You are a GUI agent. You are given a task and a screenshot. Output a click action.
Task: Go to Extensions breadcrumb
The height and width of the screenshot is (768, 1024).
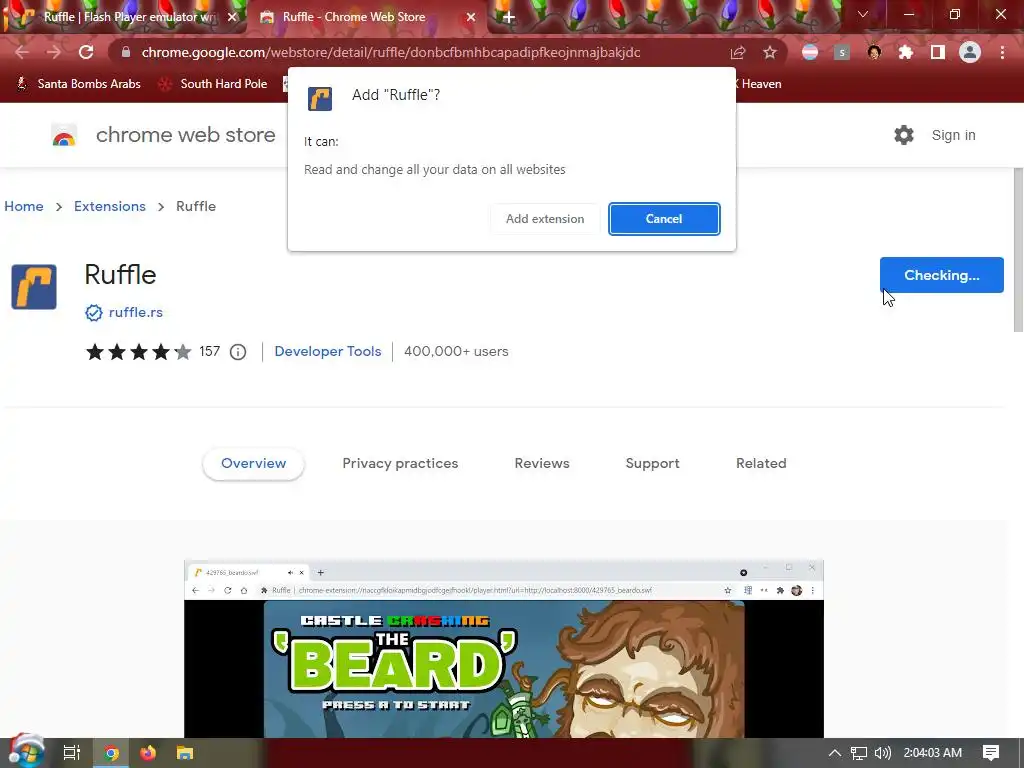pyautogui.click(x=110, y=206)
